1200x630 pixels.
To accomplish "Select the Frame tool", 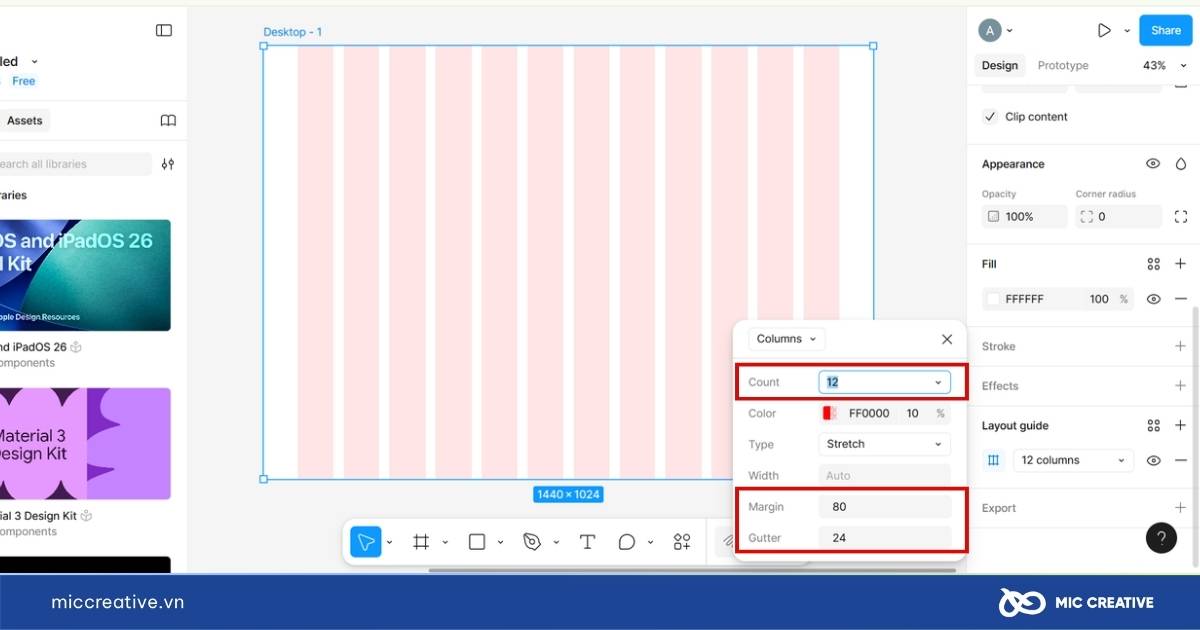I will point(421,542).
